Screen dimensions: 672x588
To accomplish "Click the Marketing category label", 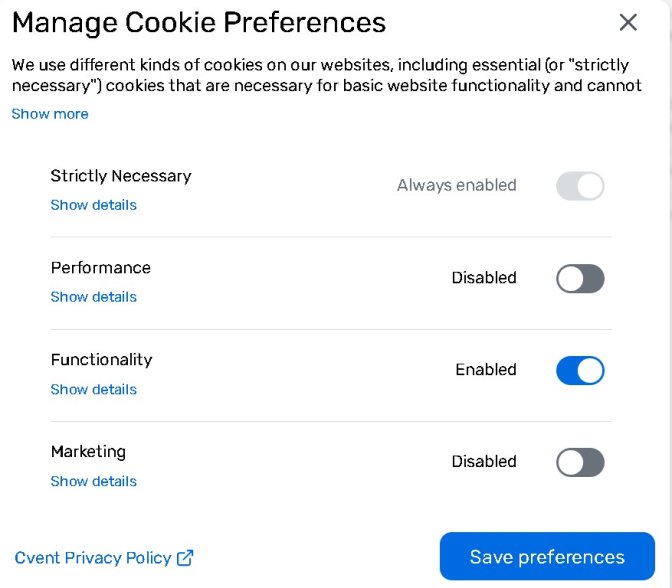I will coord(88,452).
